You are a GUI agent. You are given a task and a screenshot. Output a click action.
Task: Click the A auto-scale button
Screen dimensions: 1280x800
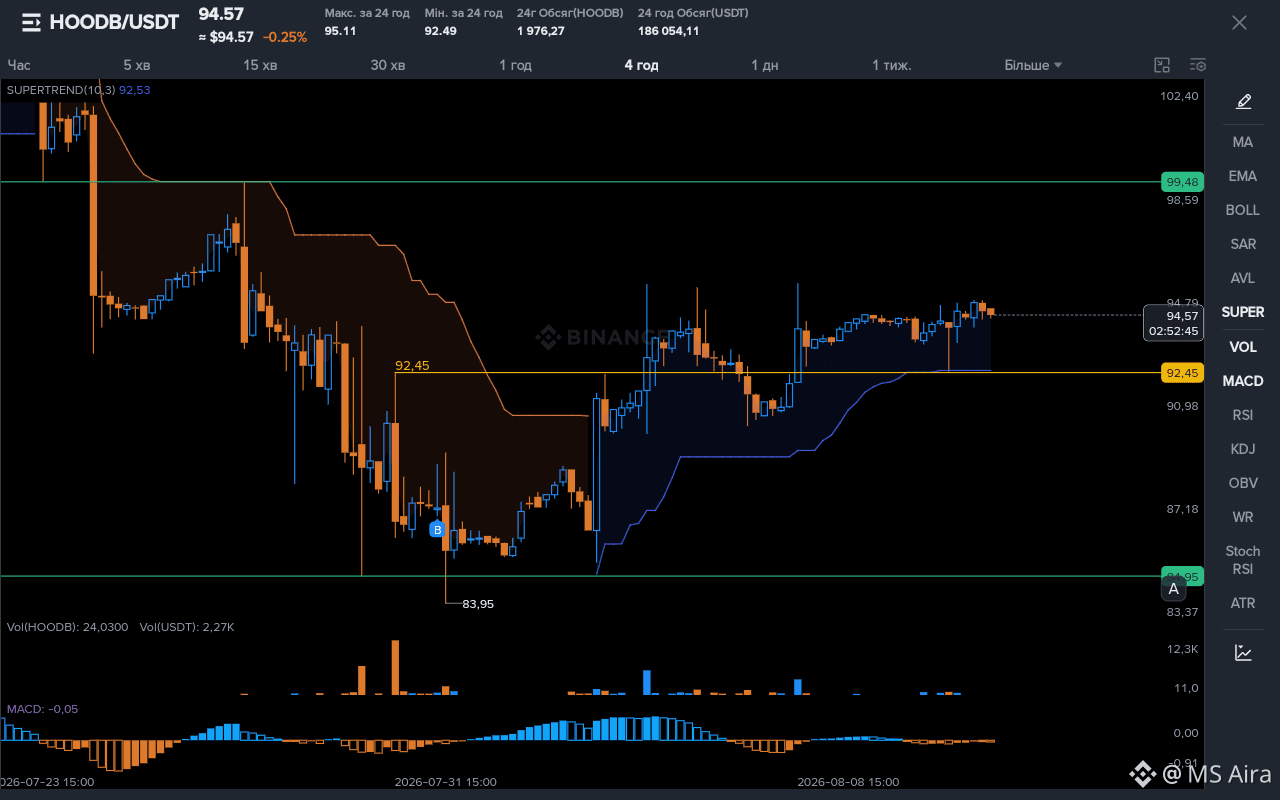click(x=1173, y=589)
